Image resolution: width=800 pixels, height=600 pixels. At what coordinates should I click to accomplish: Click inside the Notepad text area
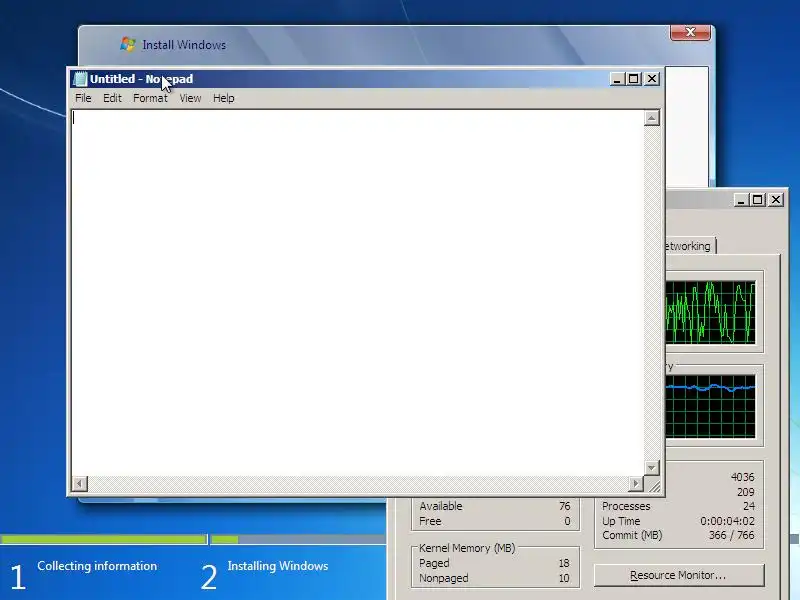pos(357,292)
